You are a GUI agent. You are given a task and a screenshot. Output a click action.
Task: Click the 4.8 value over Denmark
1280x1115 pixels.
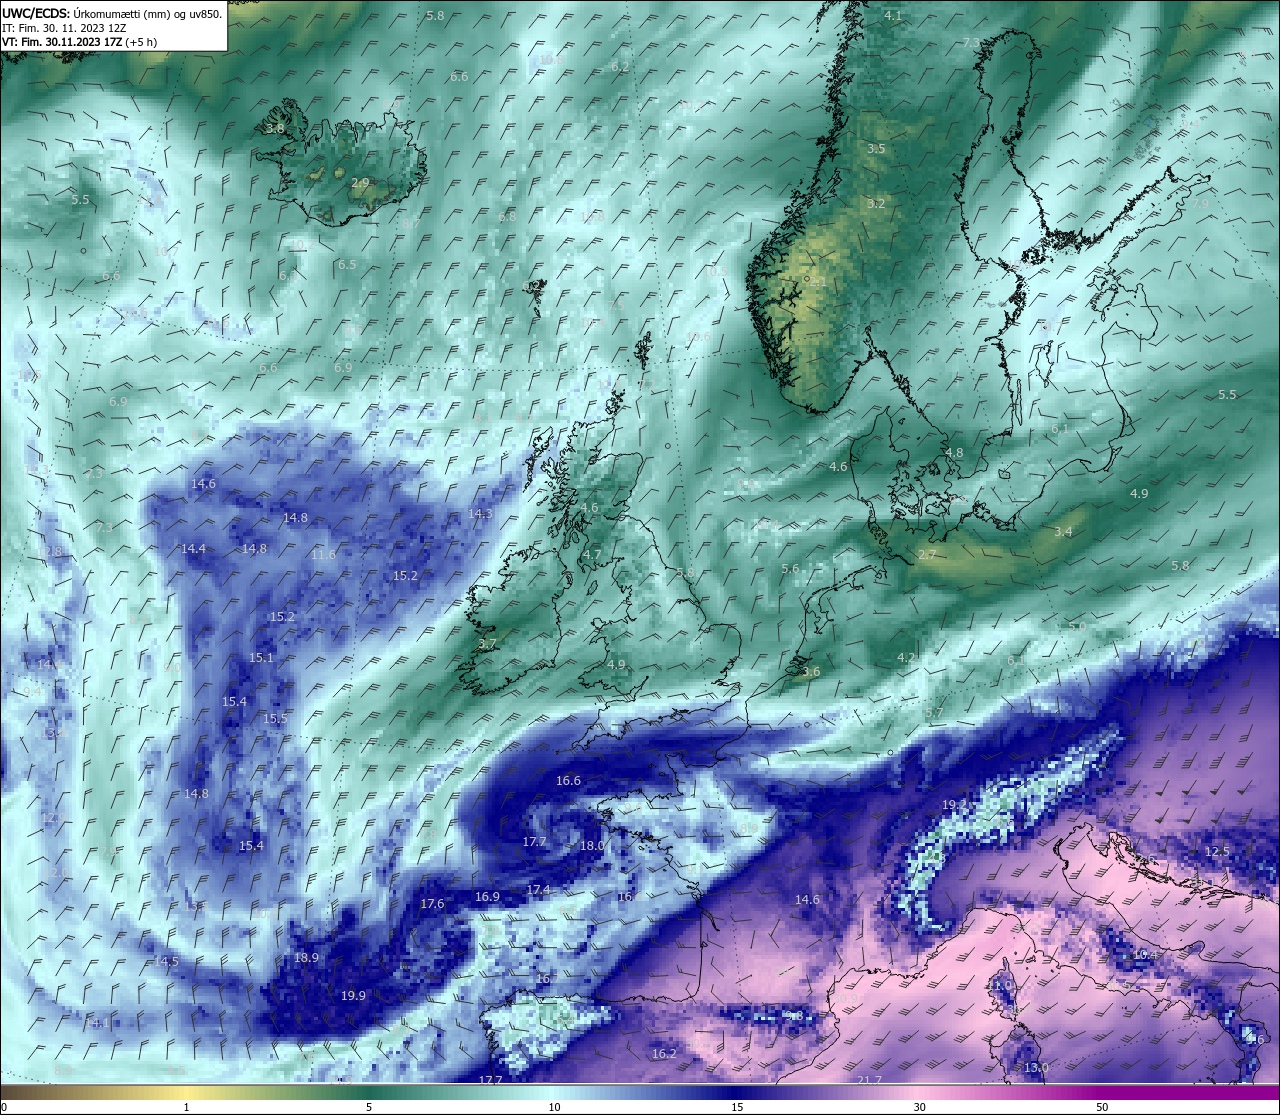click(954, 452)
